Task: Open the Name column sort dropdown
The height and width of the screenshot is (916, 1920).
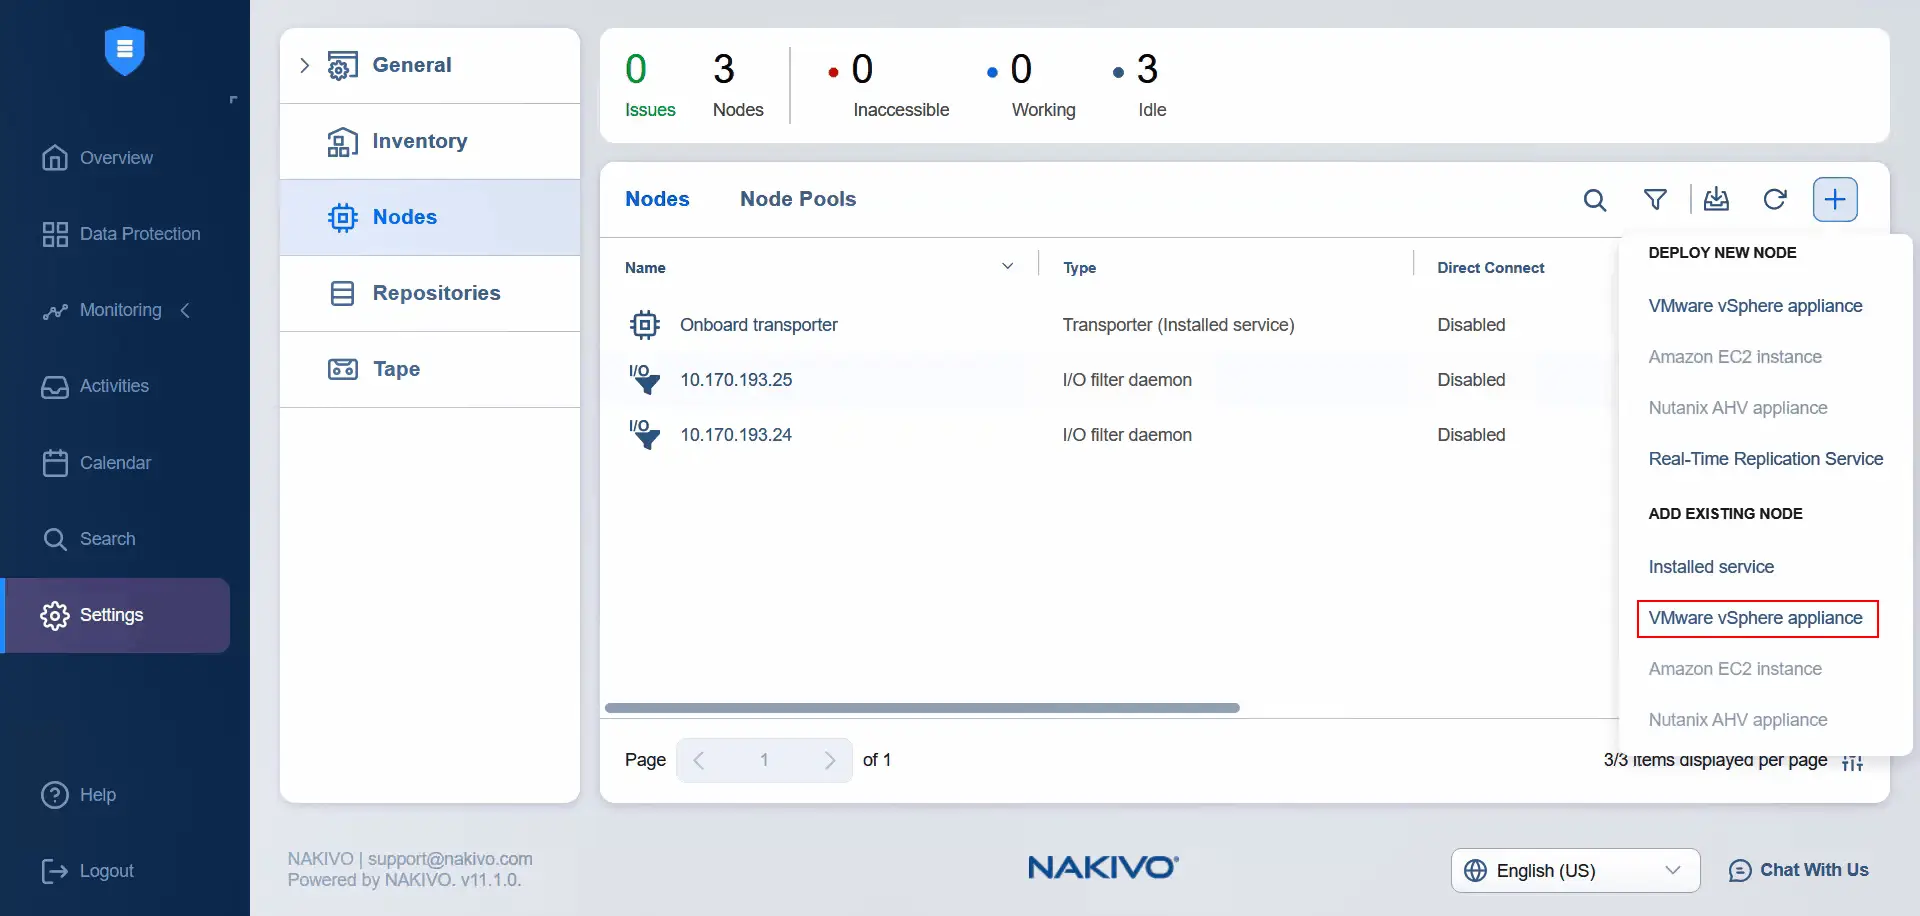Action: point(1008,265)
